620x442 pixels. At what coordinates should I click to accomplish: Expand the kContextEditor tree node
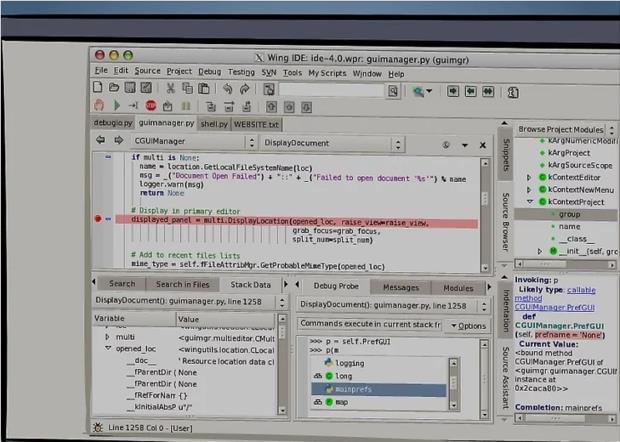tap(529, 178)
